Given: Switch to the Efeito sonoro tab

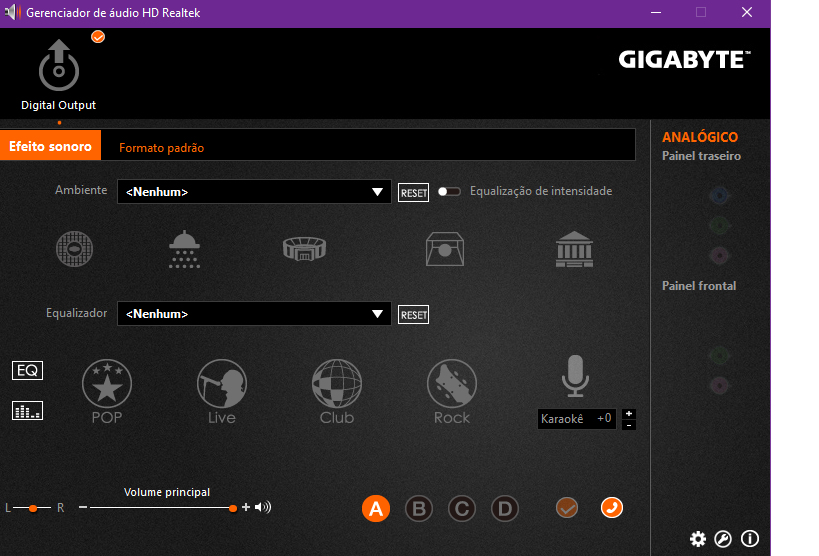Looking at the screenshot, I should pos(50,146).
